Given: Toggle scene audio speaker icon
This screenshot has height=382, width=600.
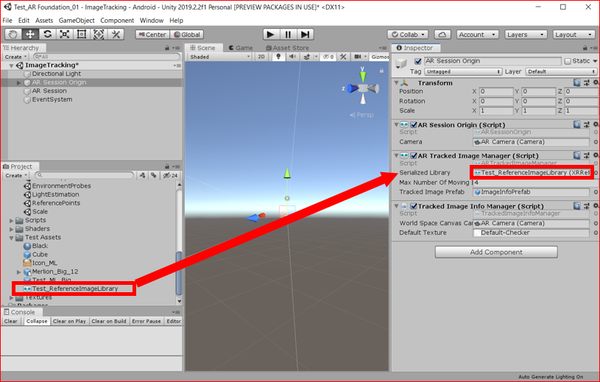Looking at the screenshot, I should coord(292,57).
